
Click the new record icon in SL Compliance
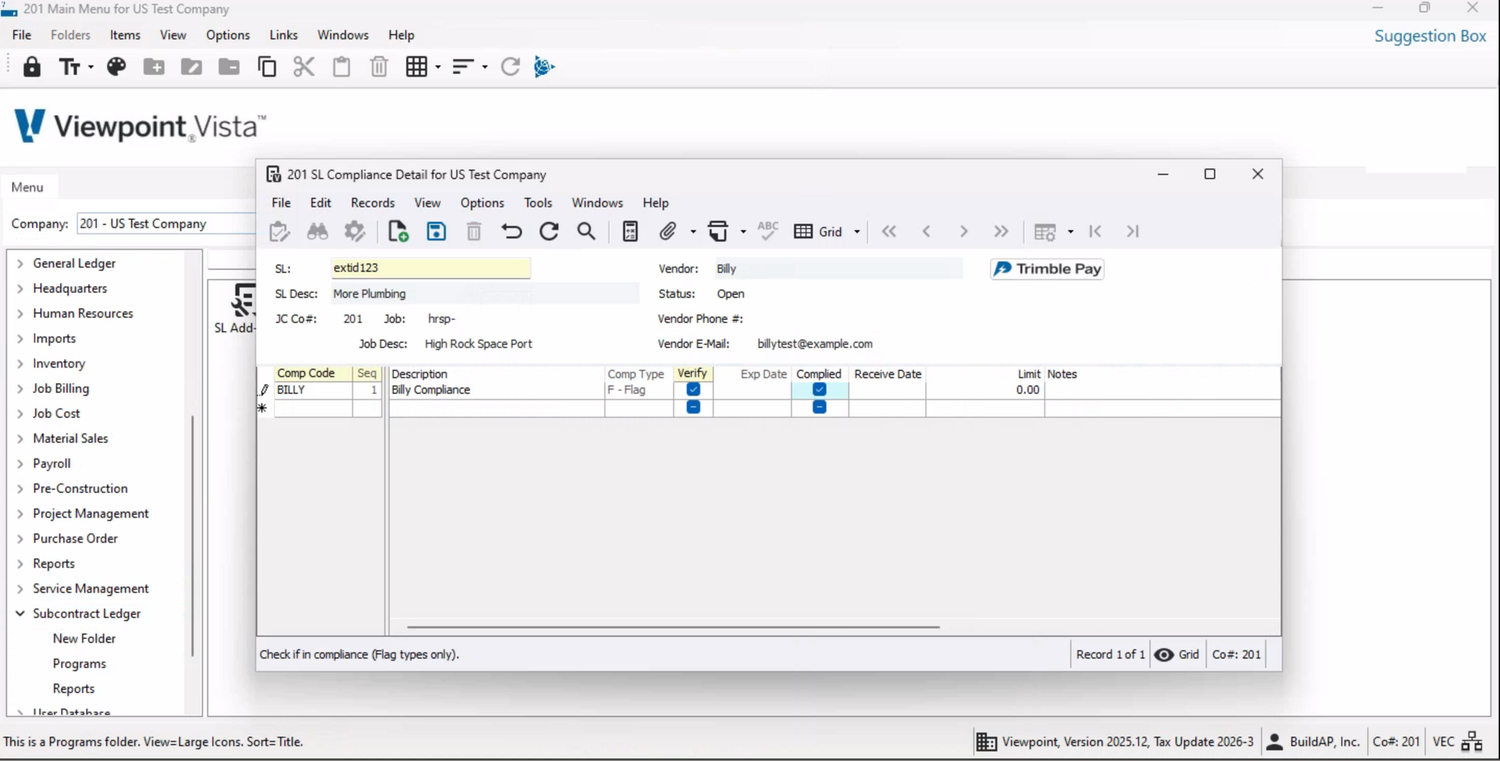click(398, 231)
